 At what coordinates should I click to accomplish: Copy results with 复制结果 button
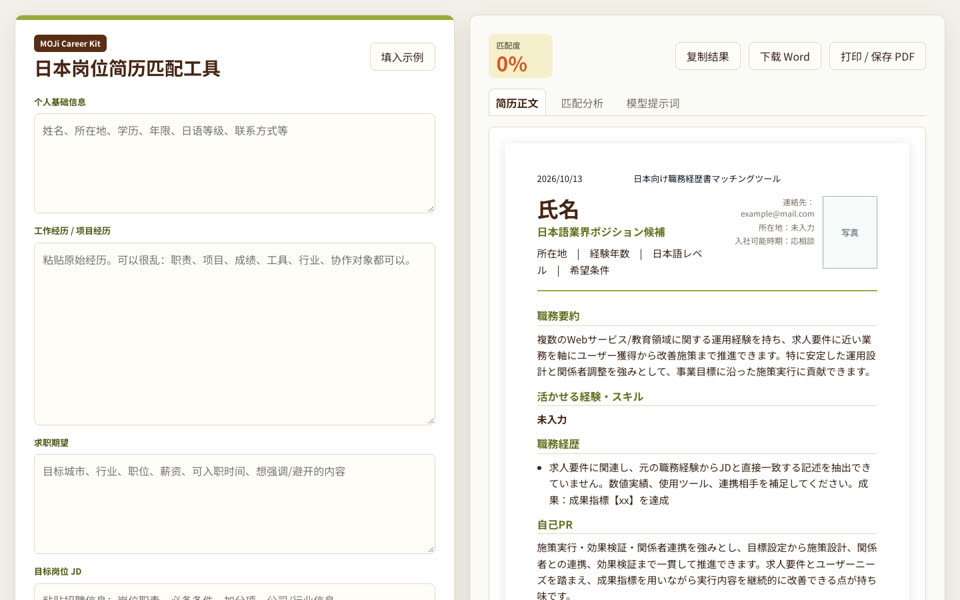point(707,56)
